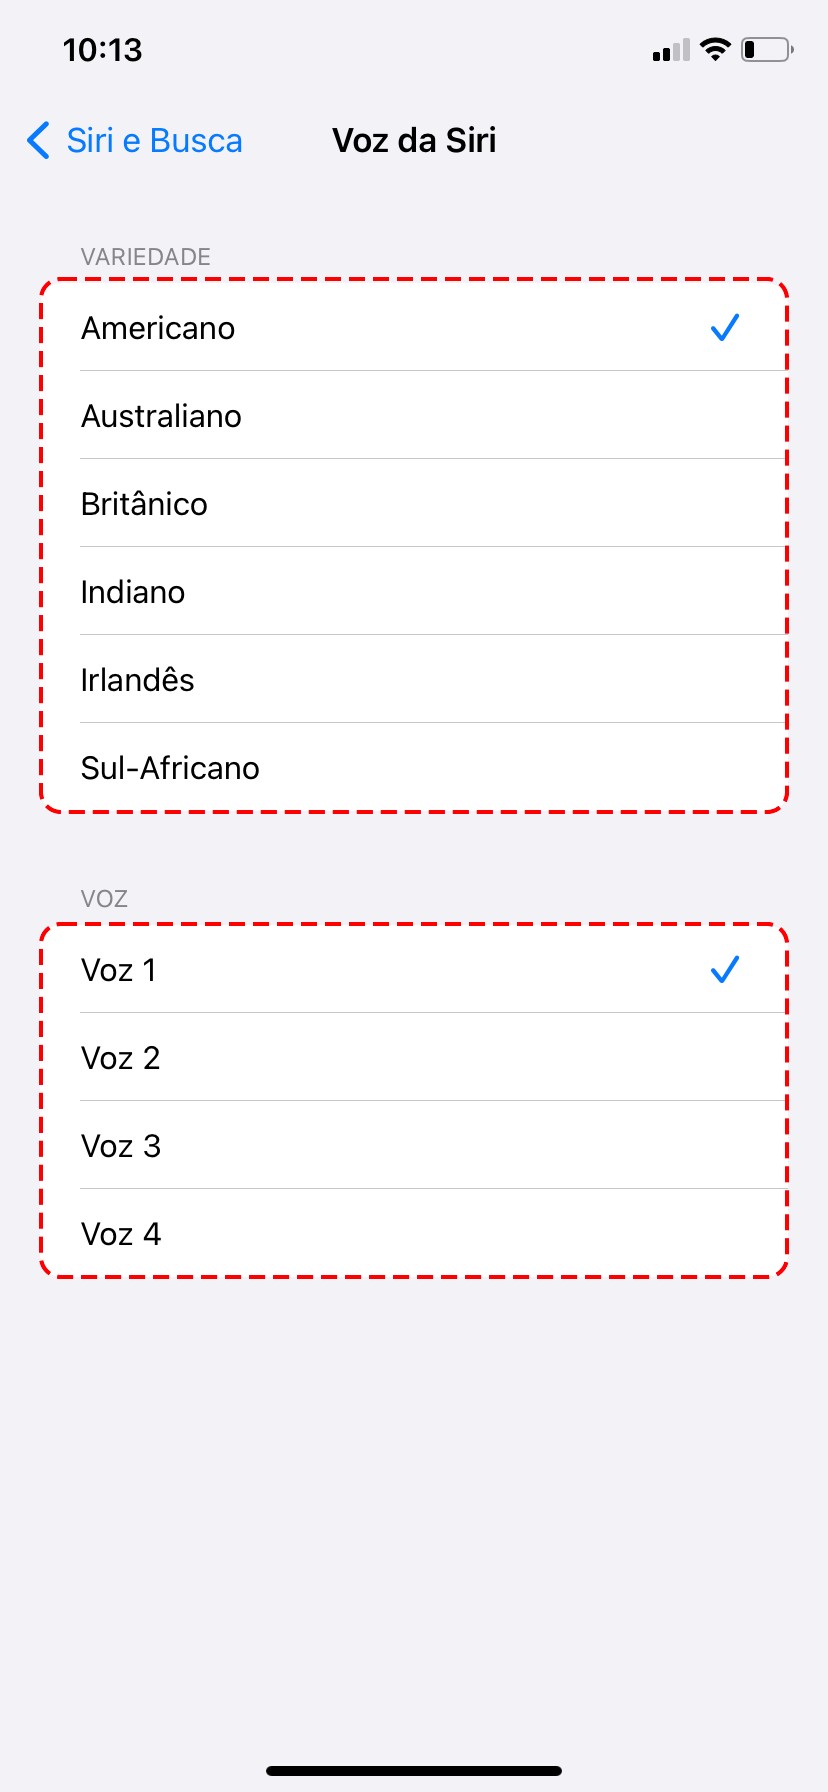
Task: Tap the cellular signal bars icon
Action: (671, 50)
